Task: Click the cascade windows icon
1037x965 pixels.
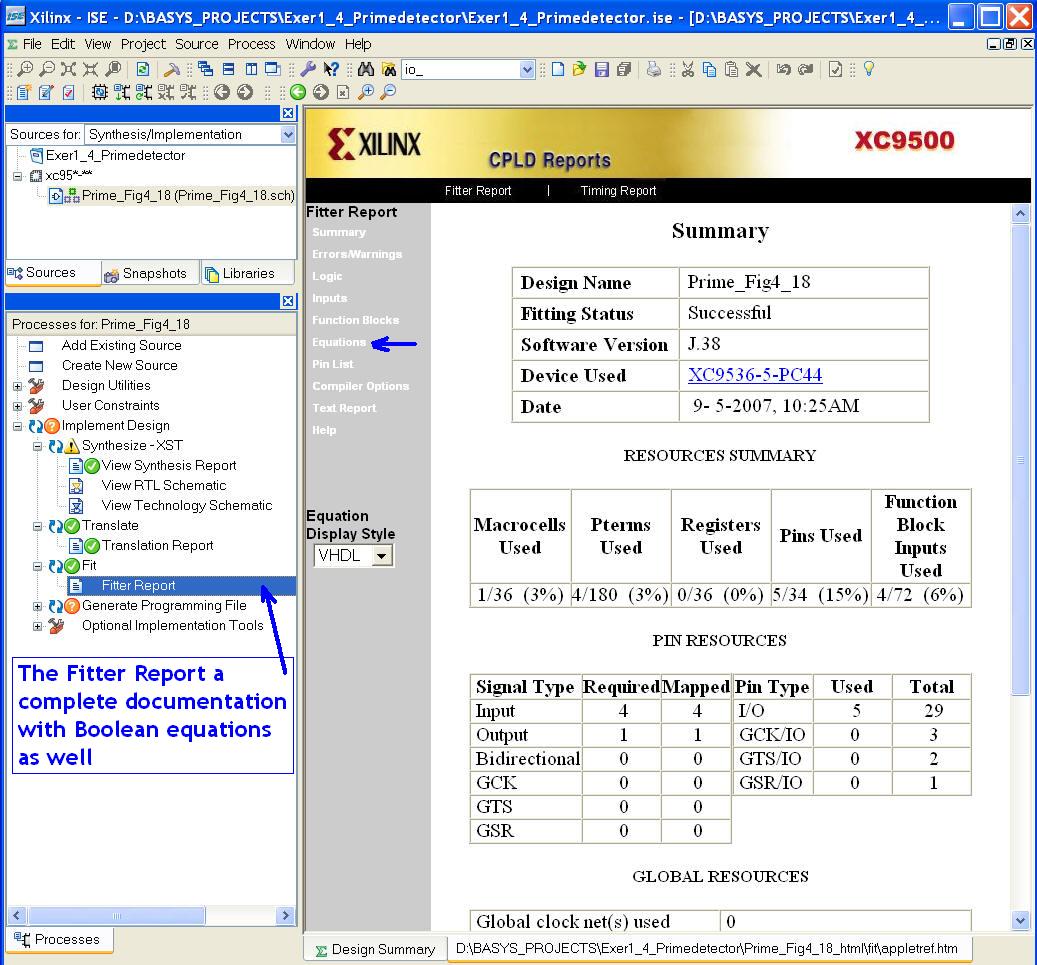Action: point(206,69)
